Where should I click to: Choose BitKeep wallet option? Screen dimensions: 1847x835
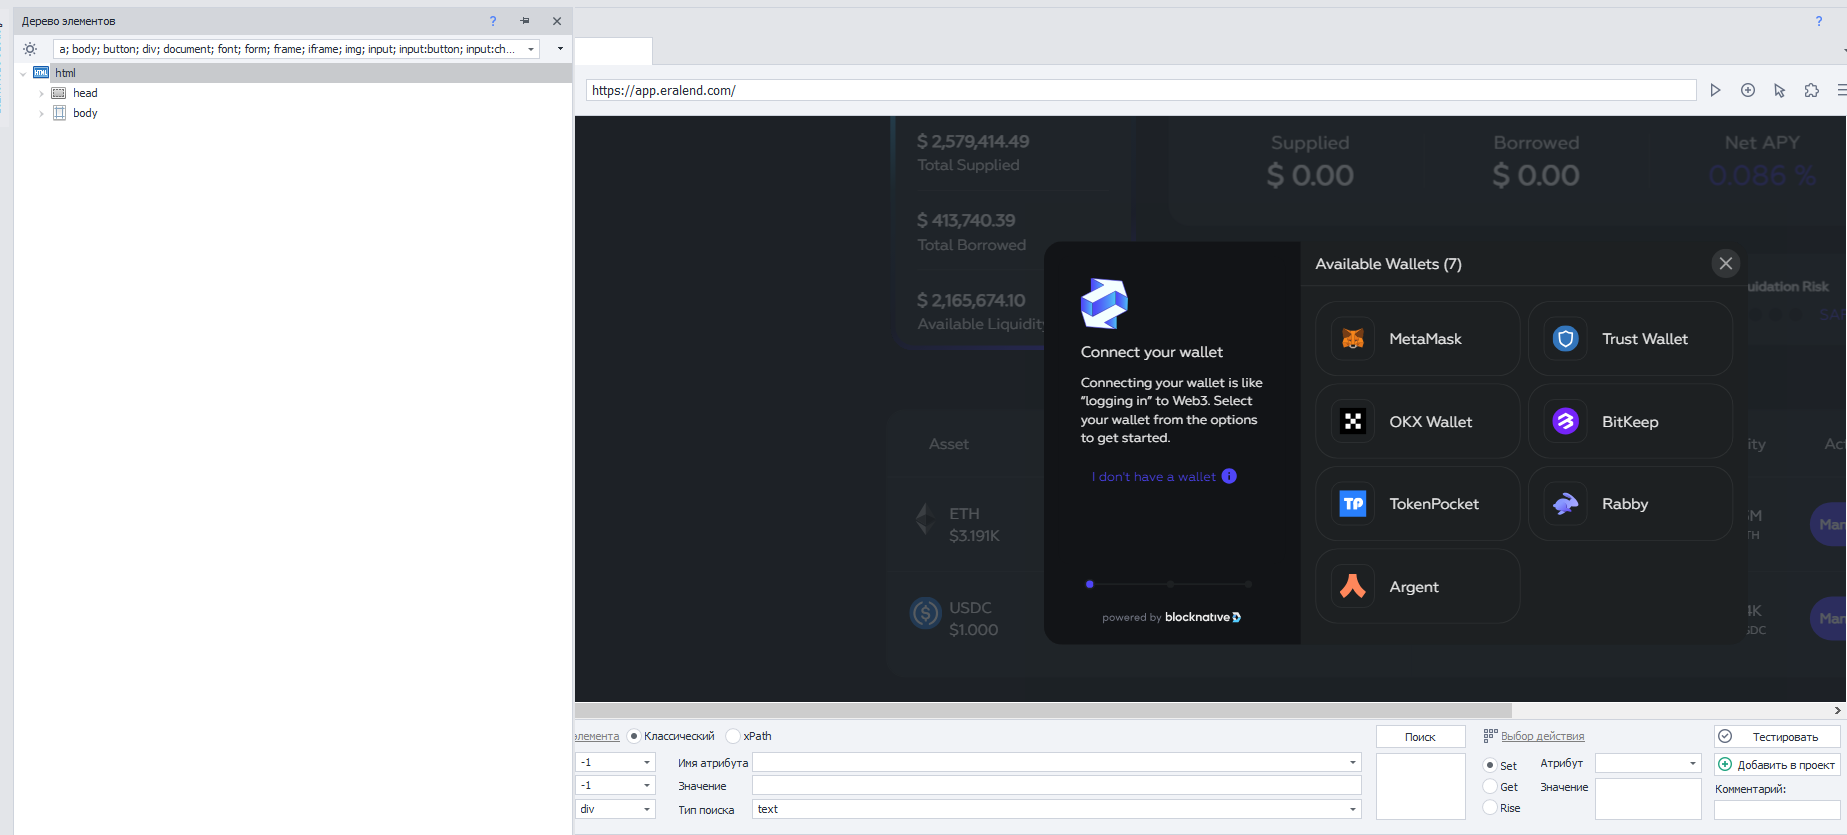click(1631, 421)
